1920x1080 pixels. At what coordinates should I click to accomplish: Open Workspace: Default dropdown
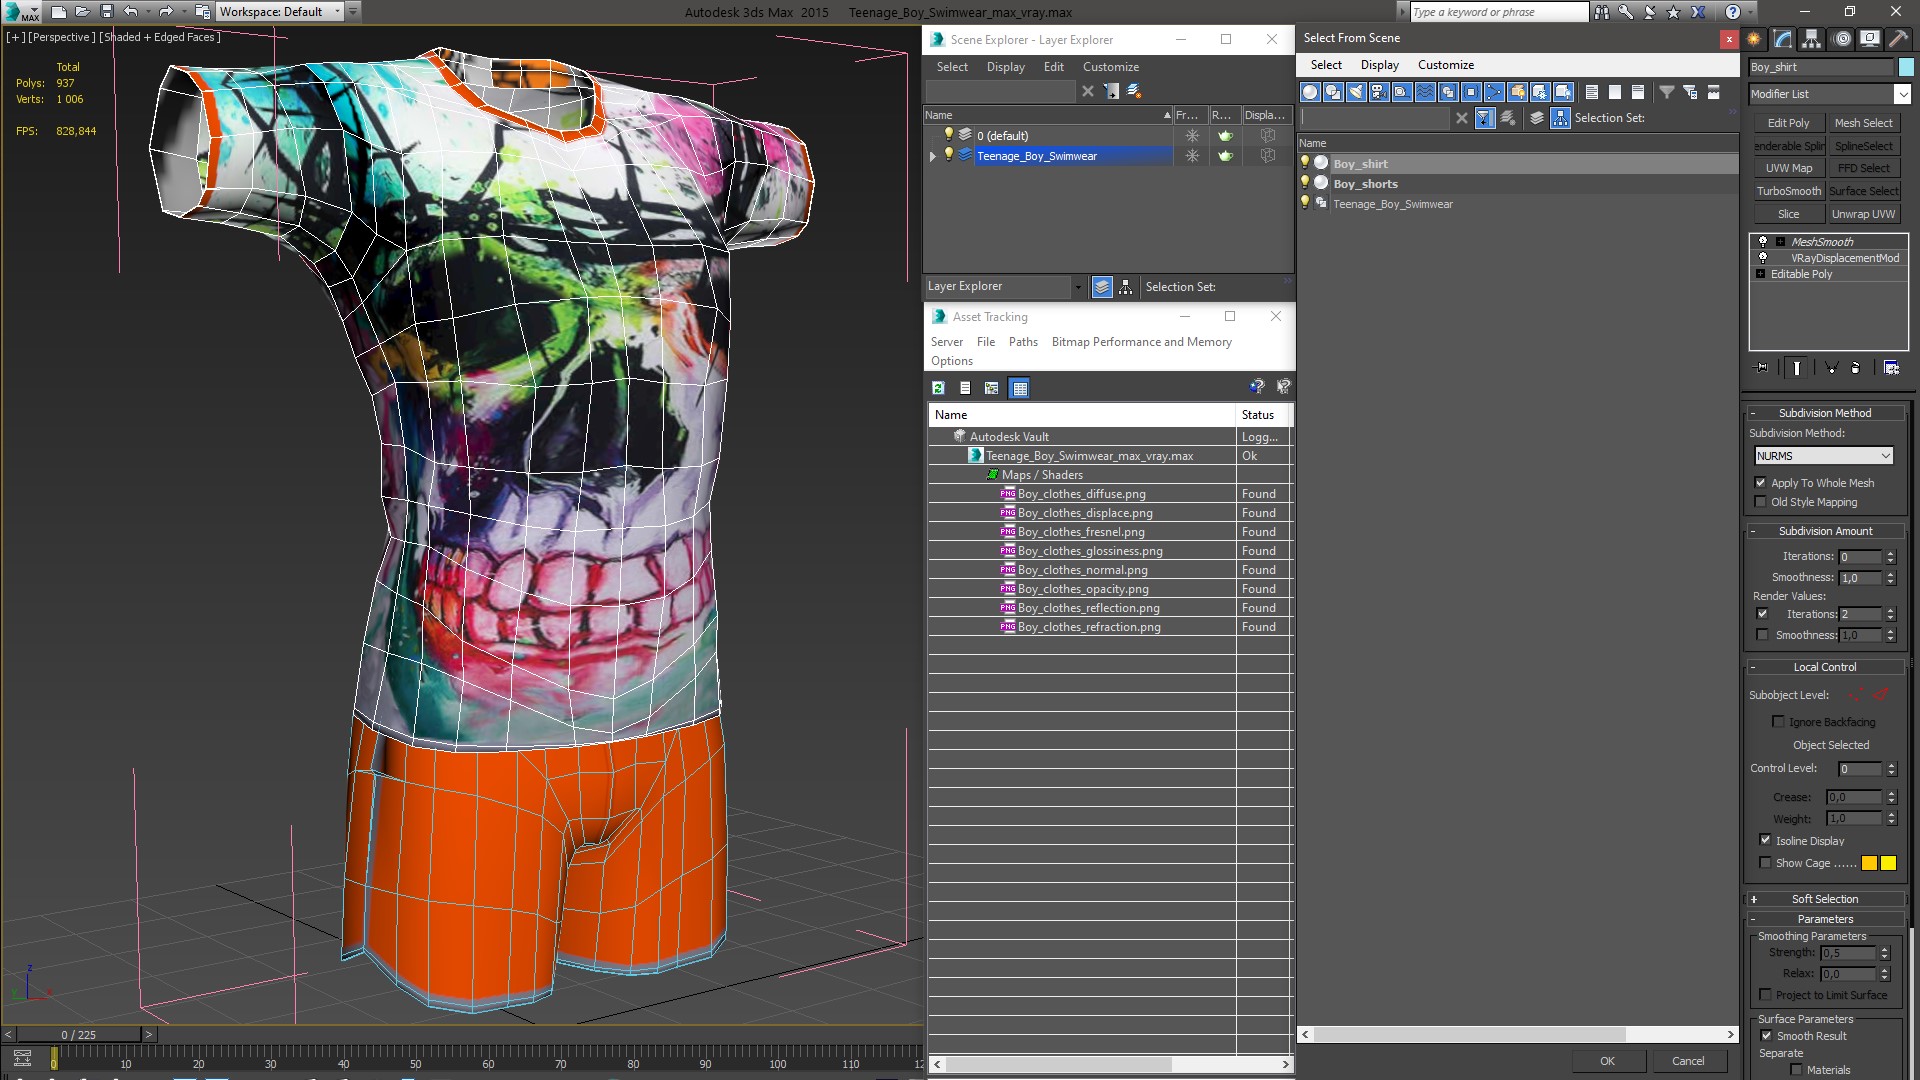(280, 12)
